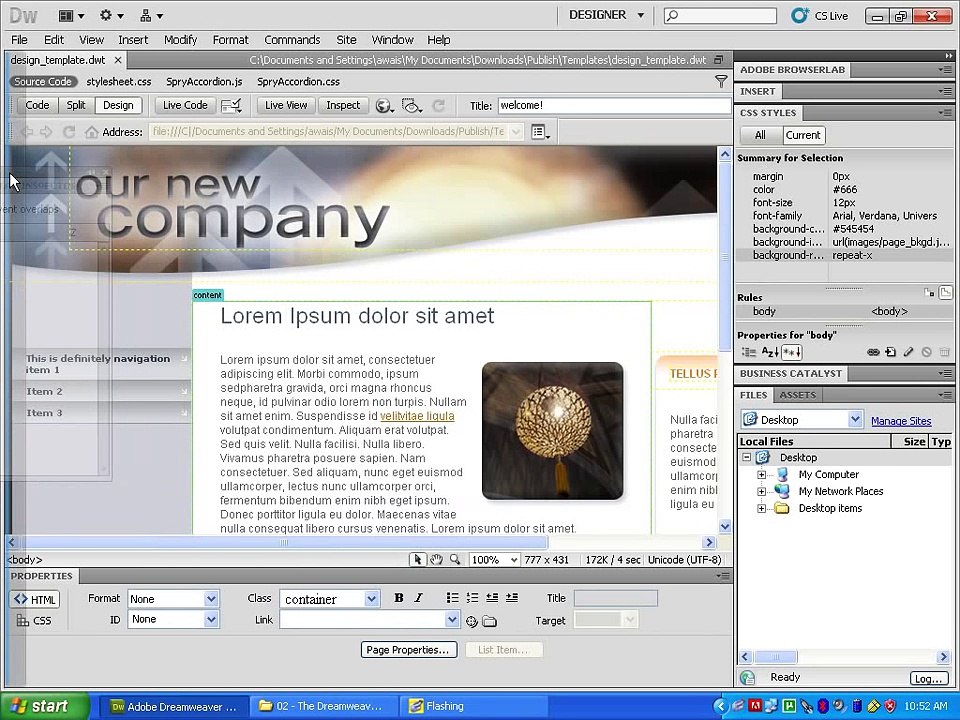960x720 pixels.
Task: Open the Site menu
Action: point(346,40)
